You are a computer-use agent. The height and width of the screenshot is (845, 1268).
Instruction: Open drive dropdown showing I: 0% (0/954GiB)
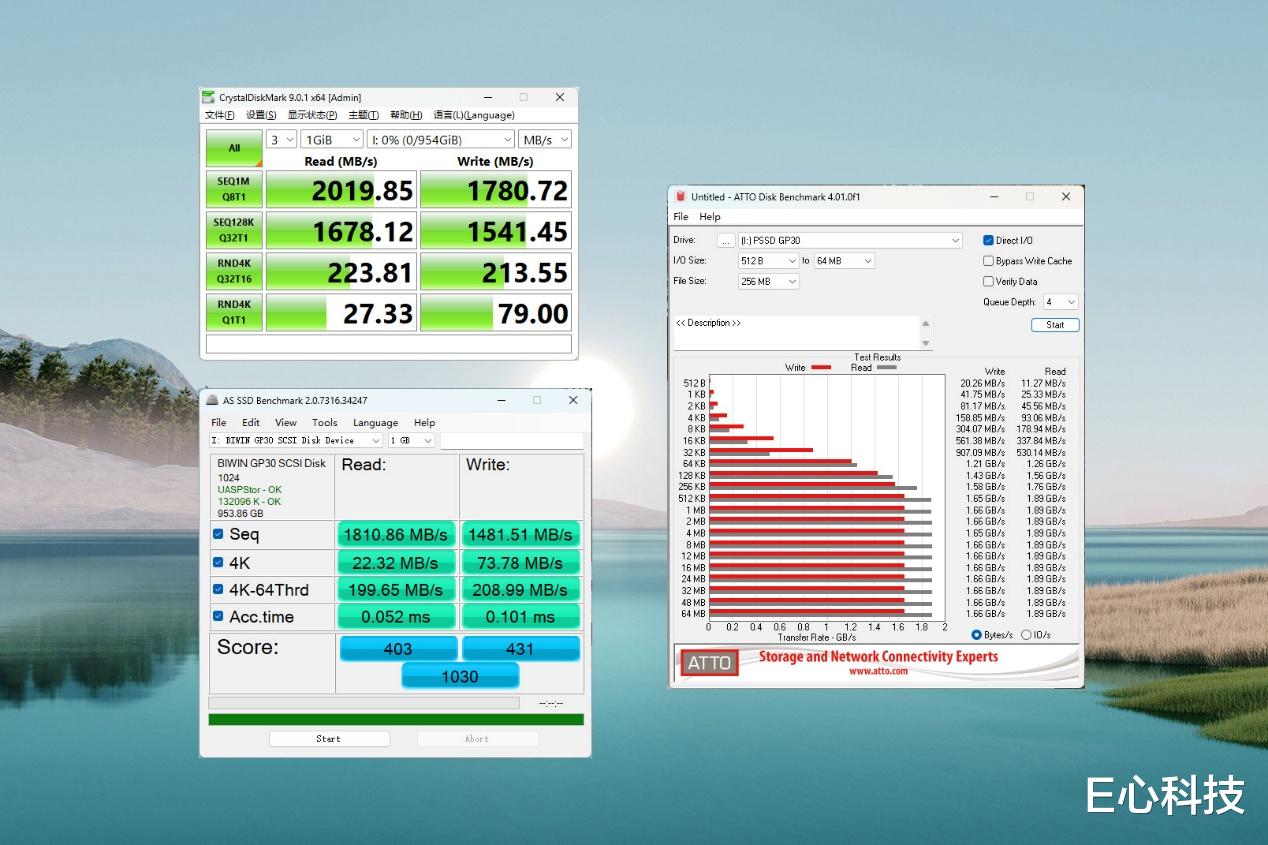point(441,140)
